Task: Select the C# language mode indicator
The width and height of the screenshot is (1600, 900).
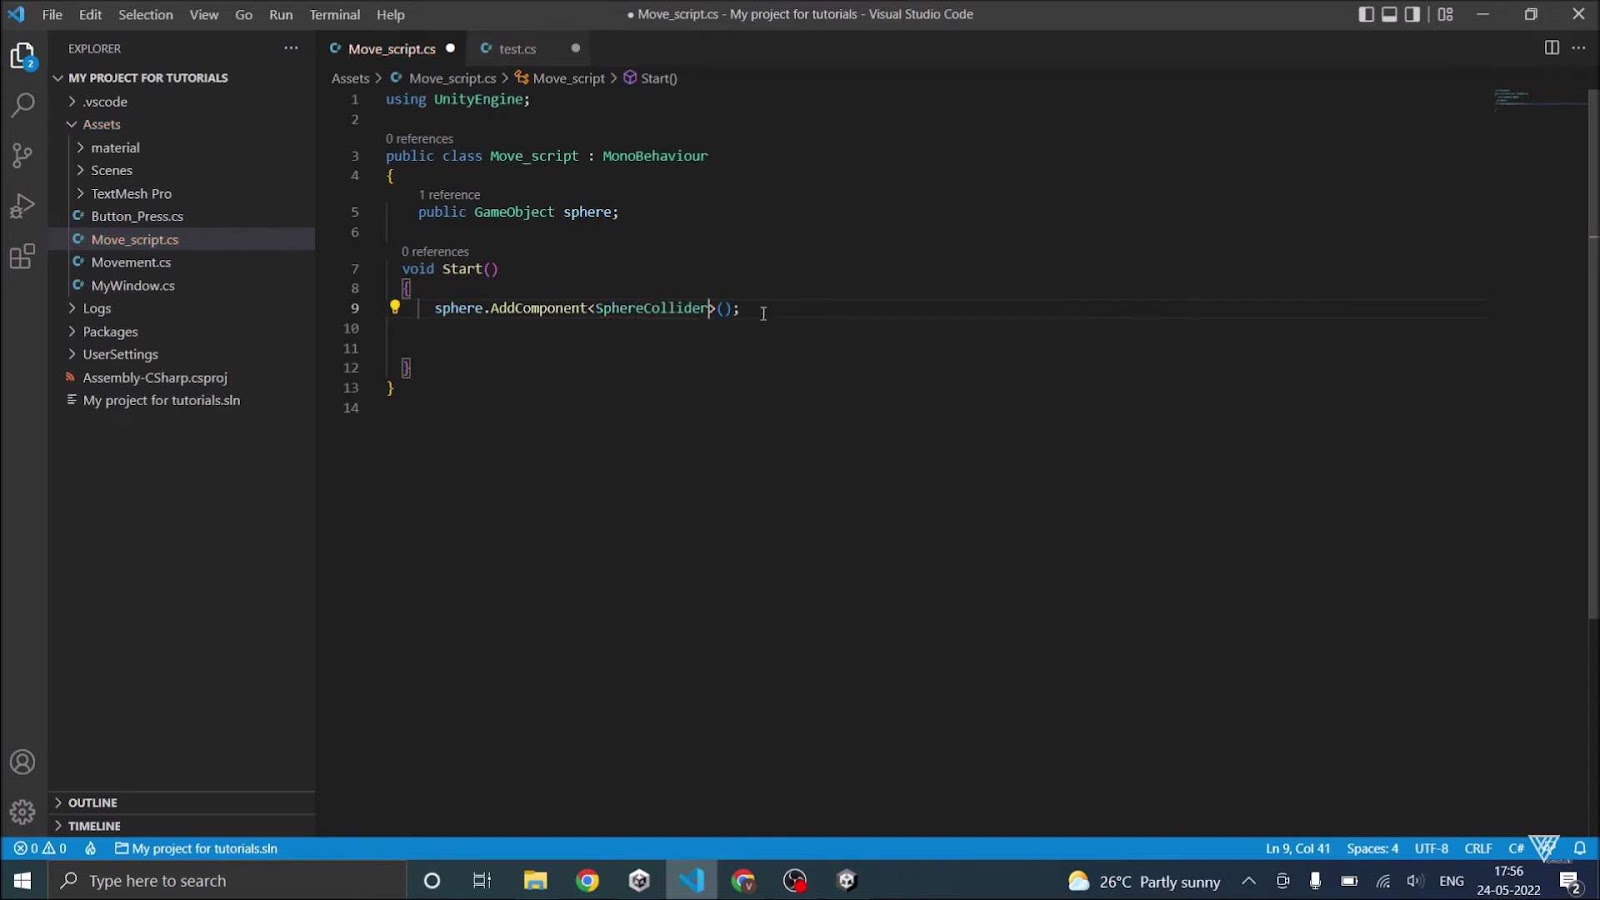Action: coord(1514,848)
